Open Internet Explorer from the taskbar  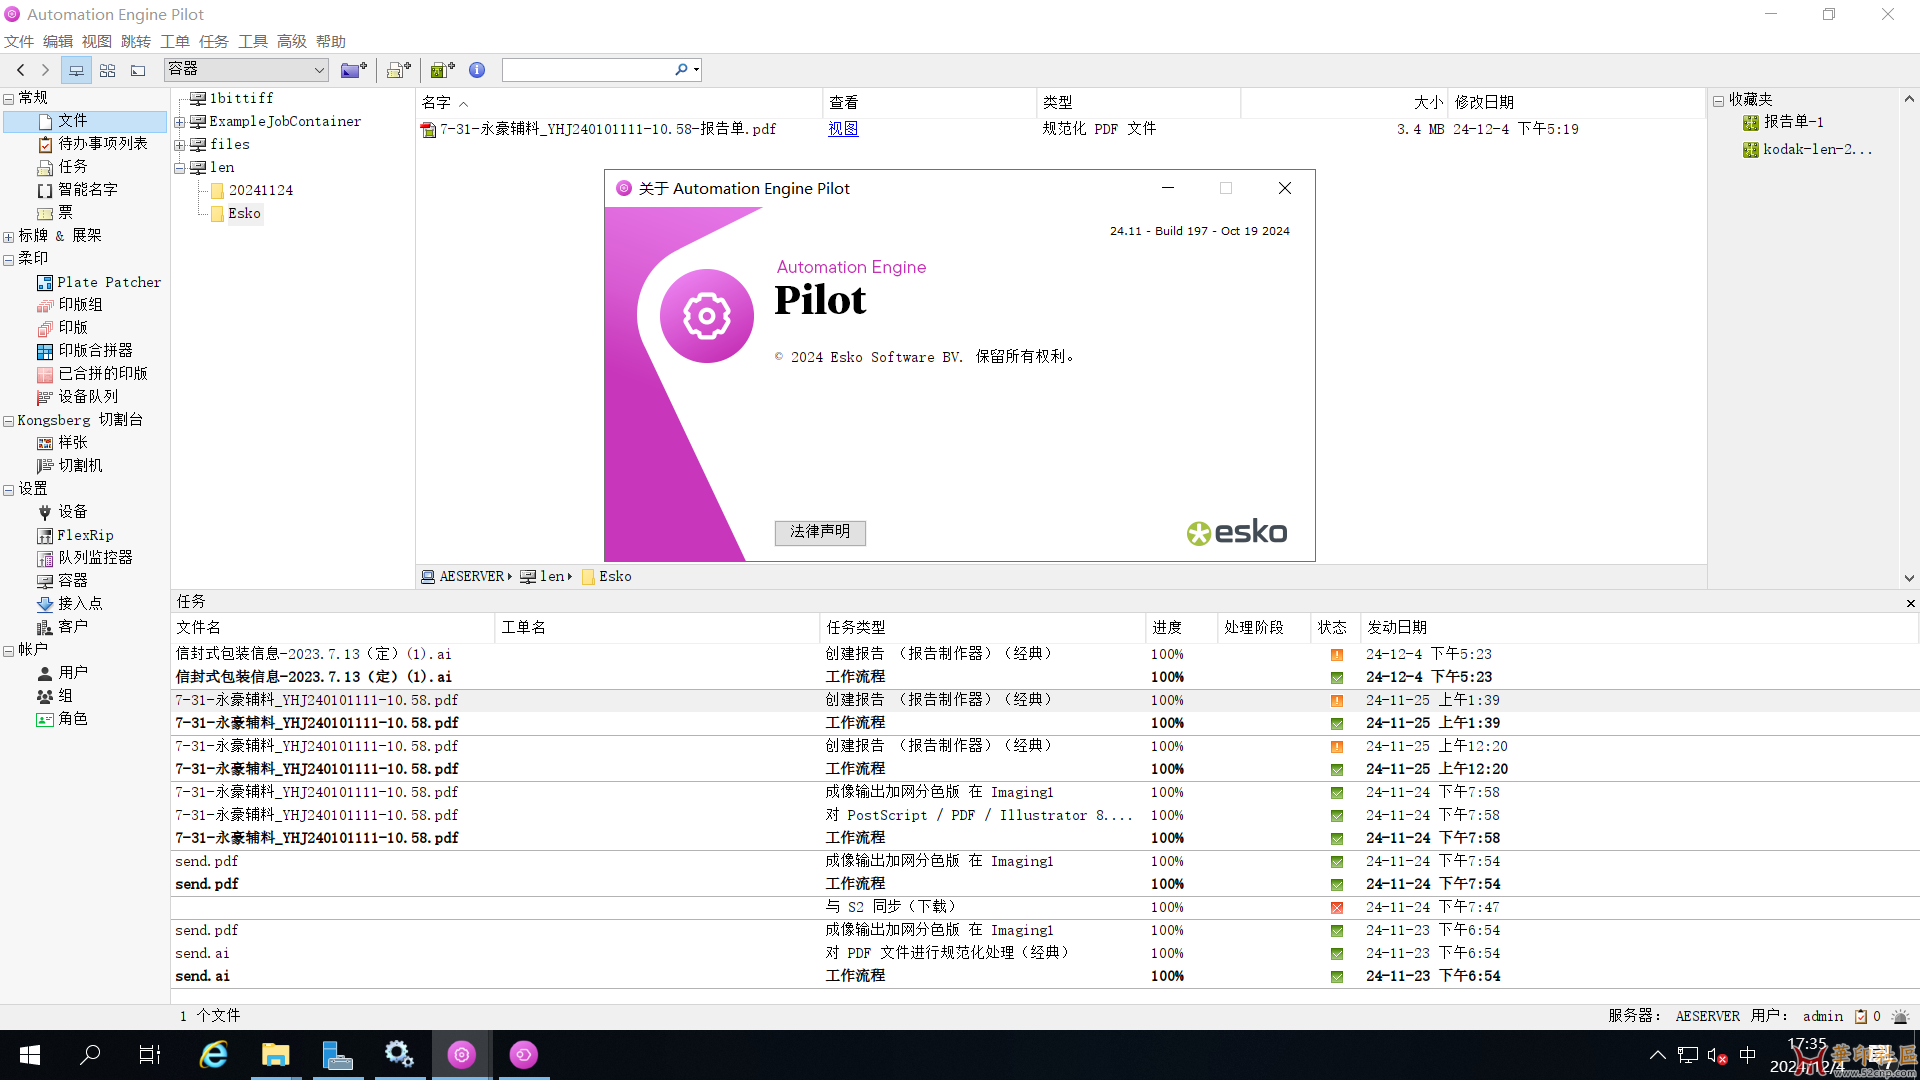point(214,1055)
